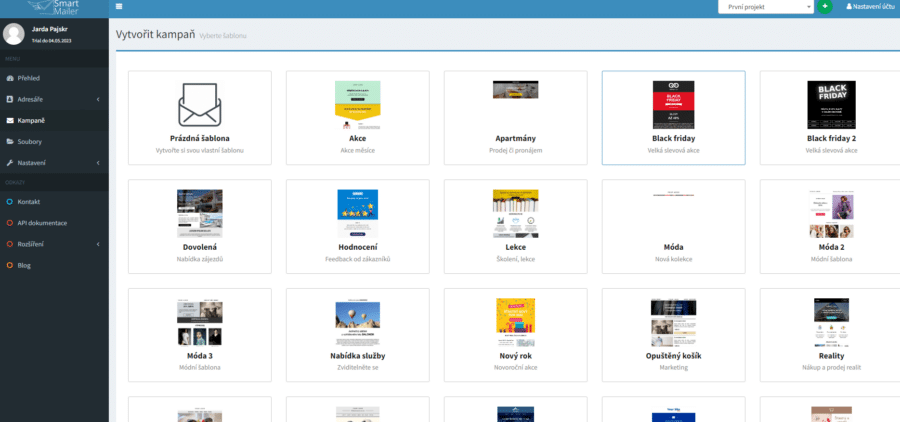Expand the Rozšíření submenu chevron
The image size is (900, 422).
(98, 244)
